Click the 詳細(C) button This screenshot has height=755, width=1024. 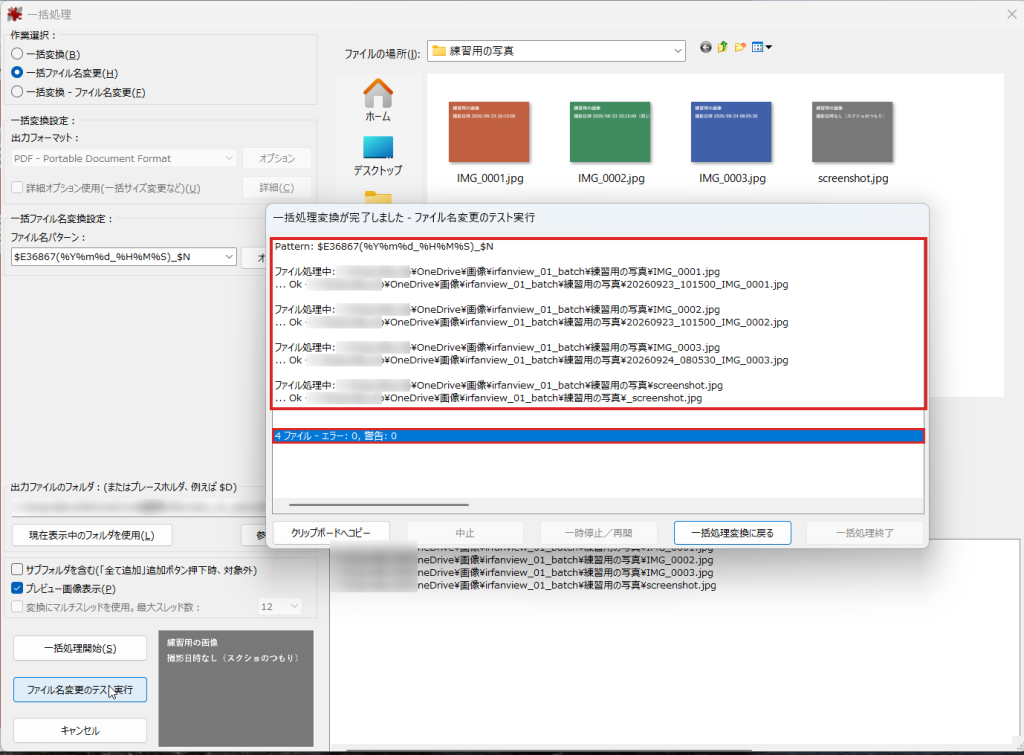(x=277, y=188)
